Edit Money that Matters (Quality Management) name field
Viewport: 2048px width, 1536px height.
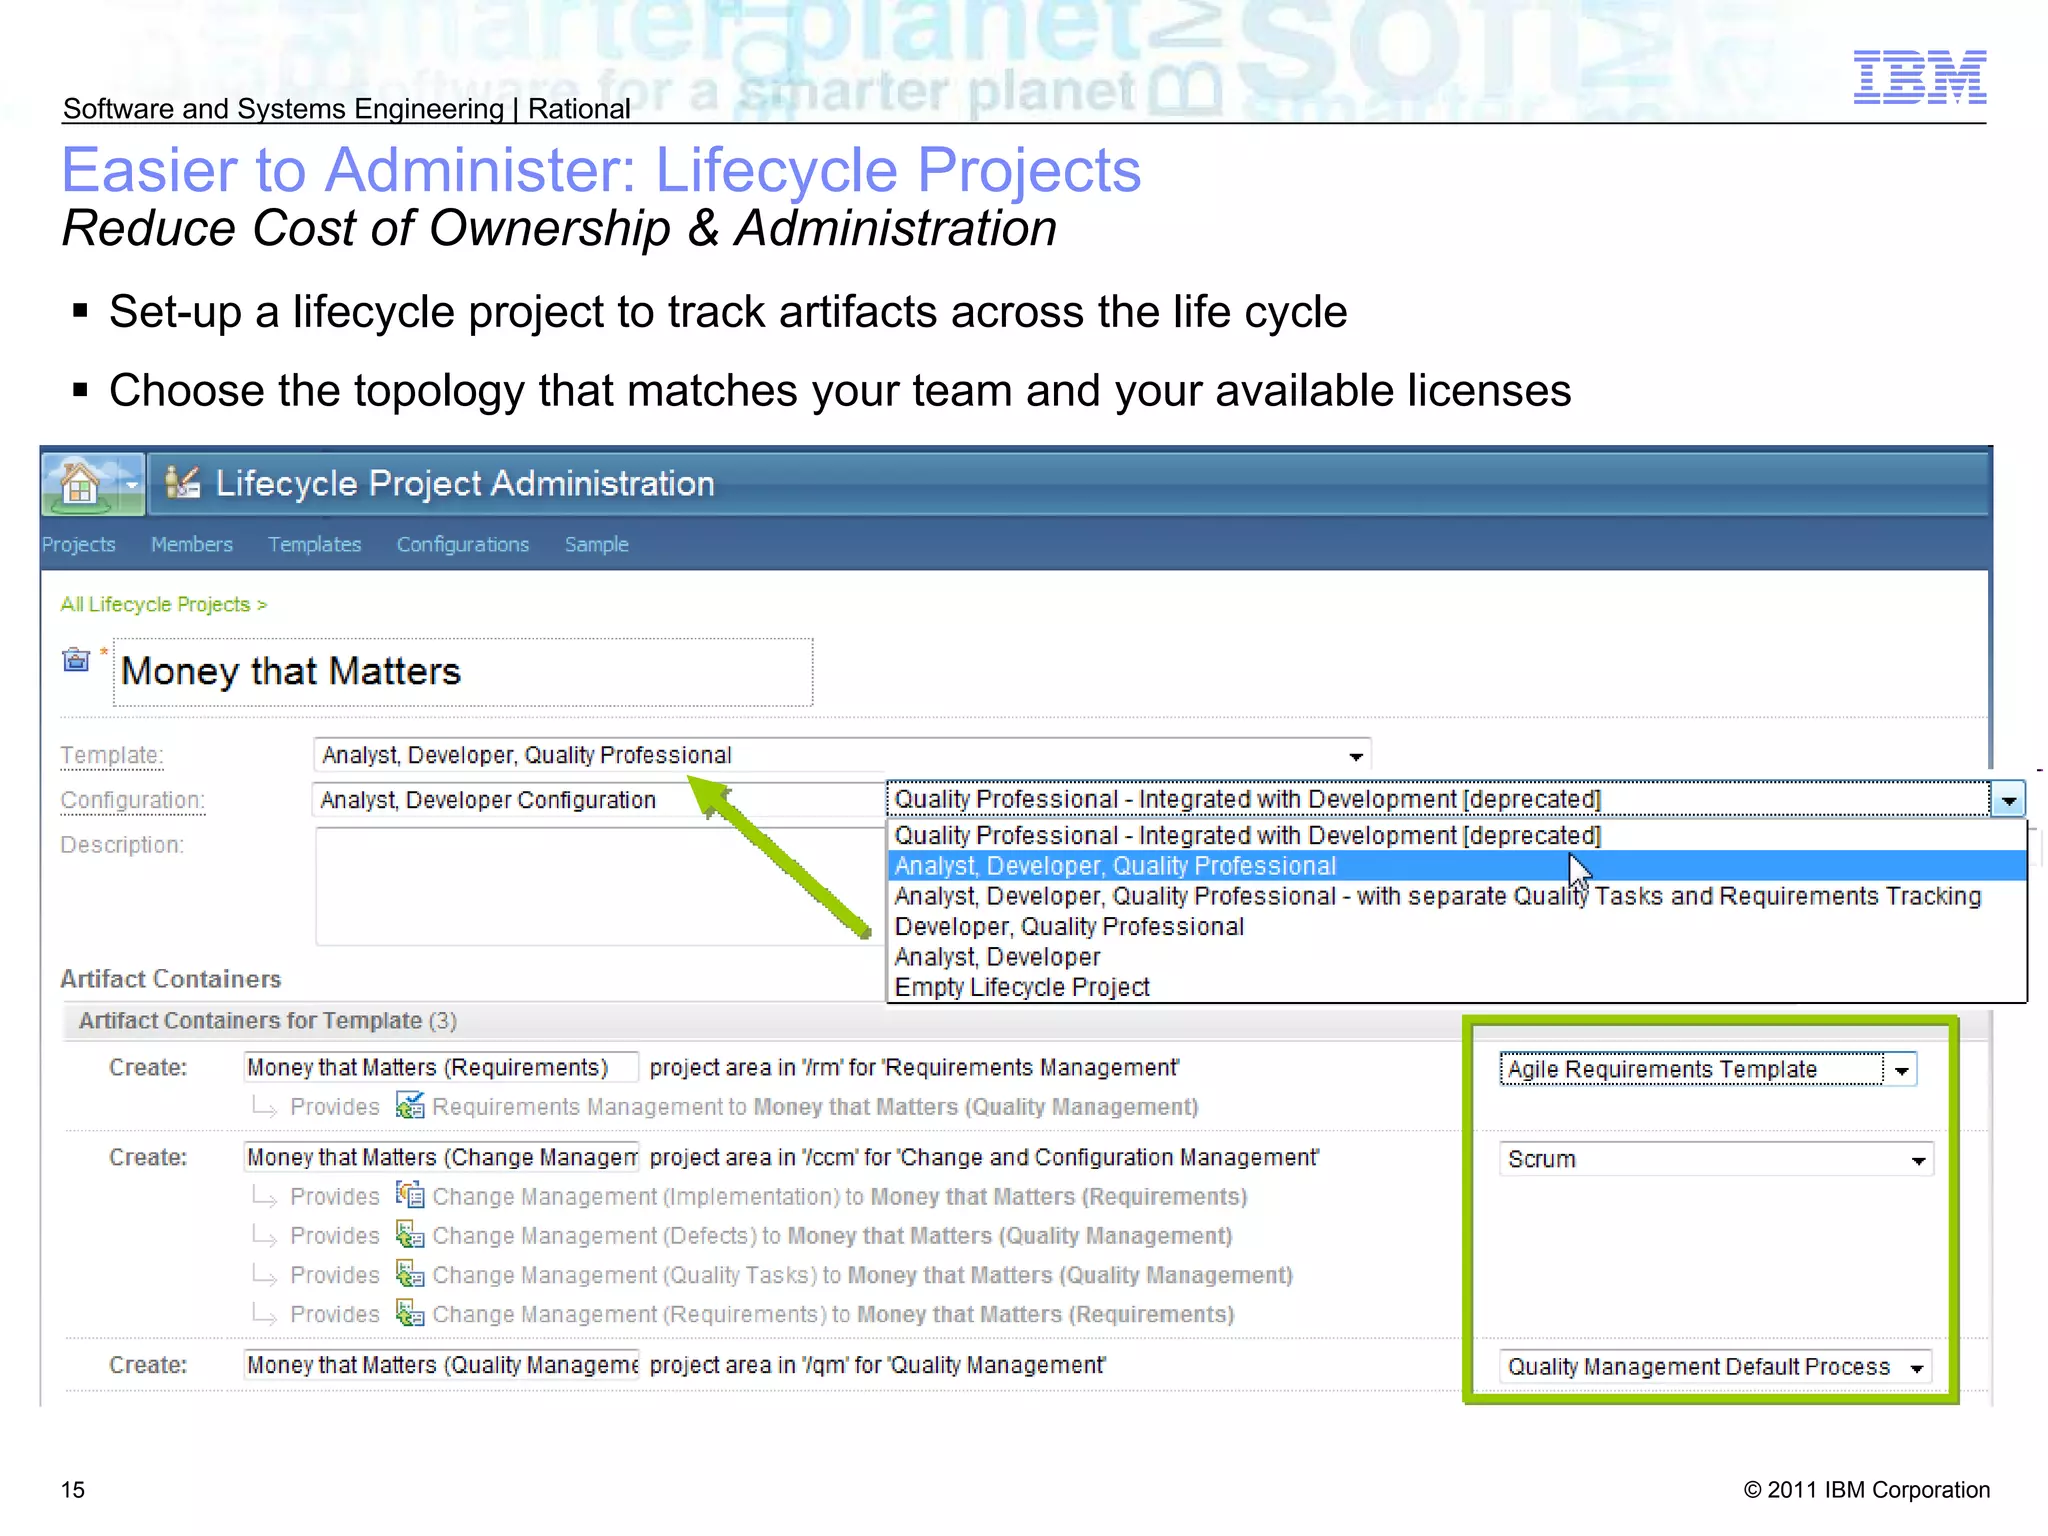click(x=441, y=1365)
